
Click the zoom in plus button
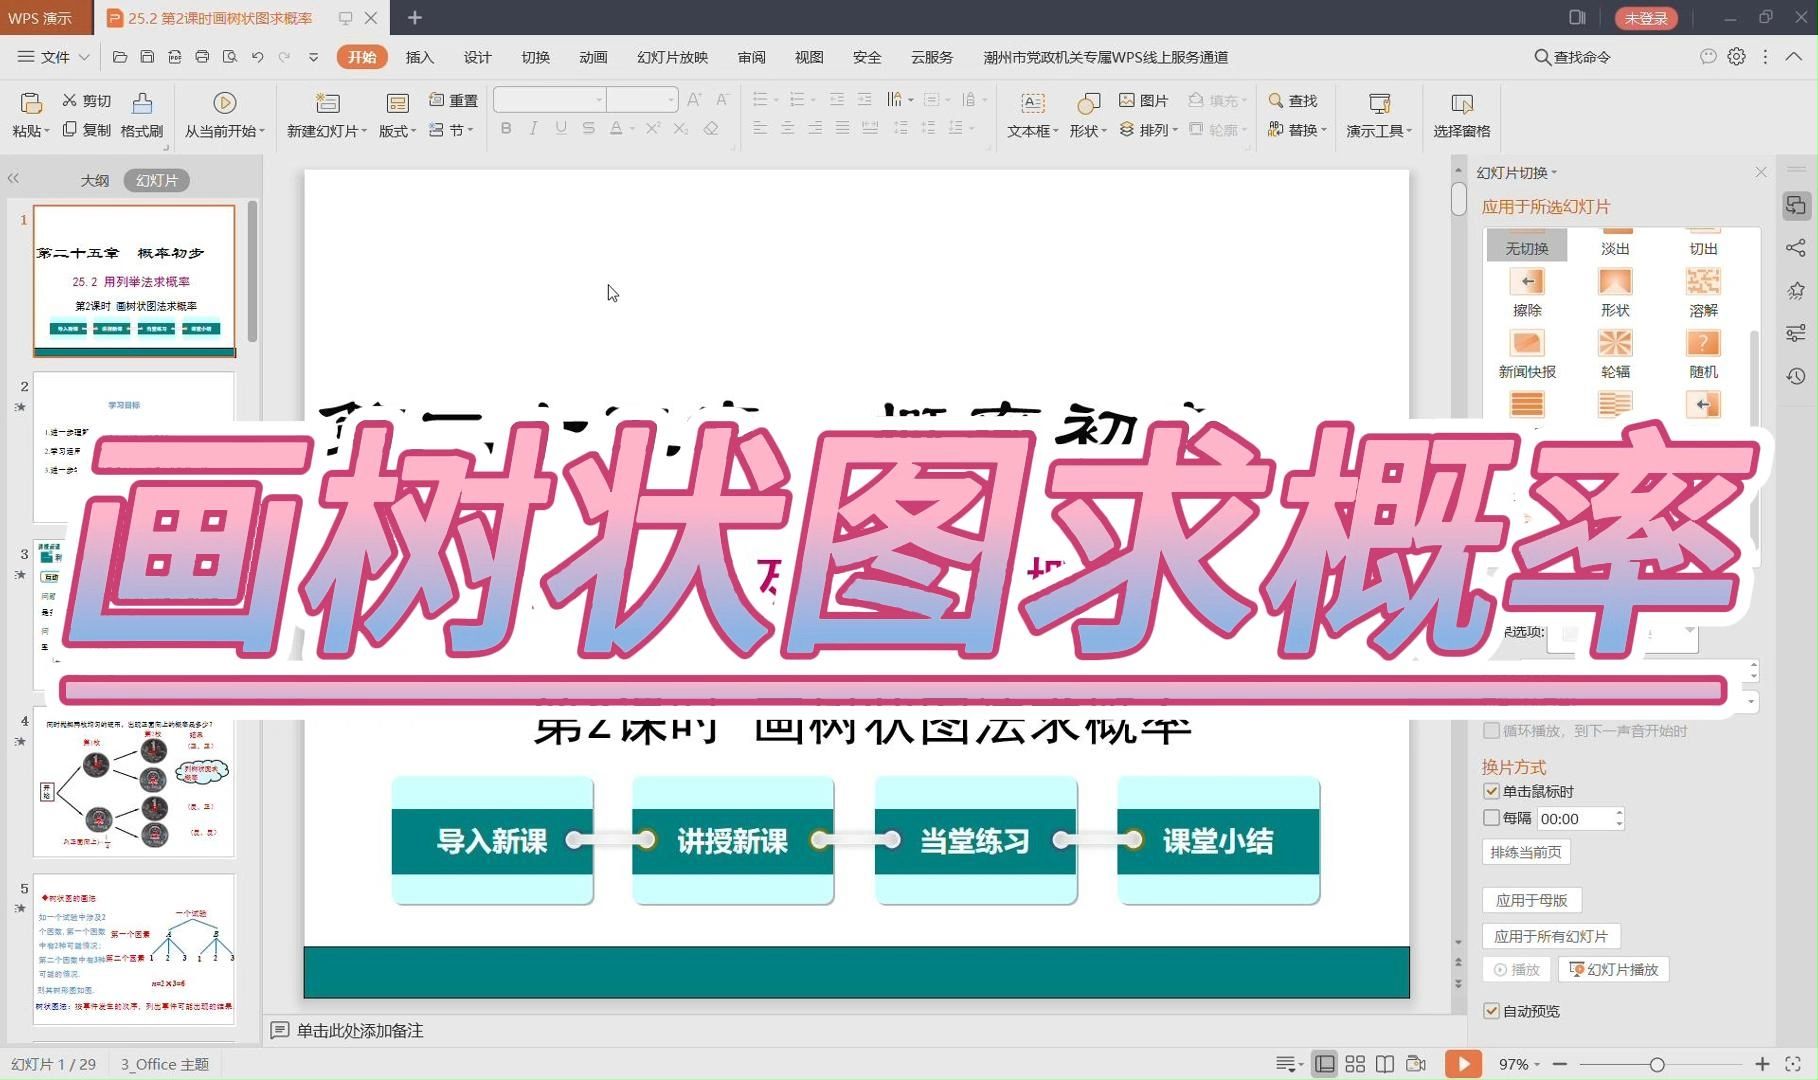click(x=1762, y=1064)
